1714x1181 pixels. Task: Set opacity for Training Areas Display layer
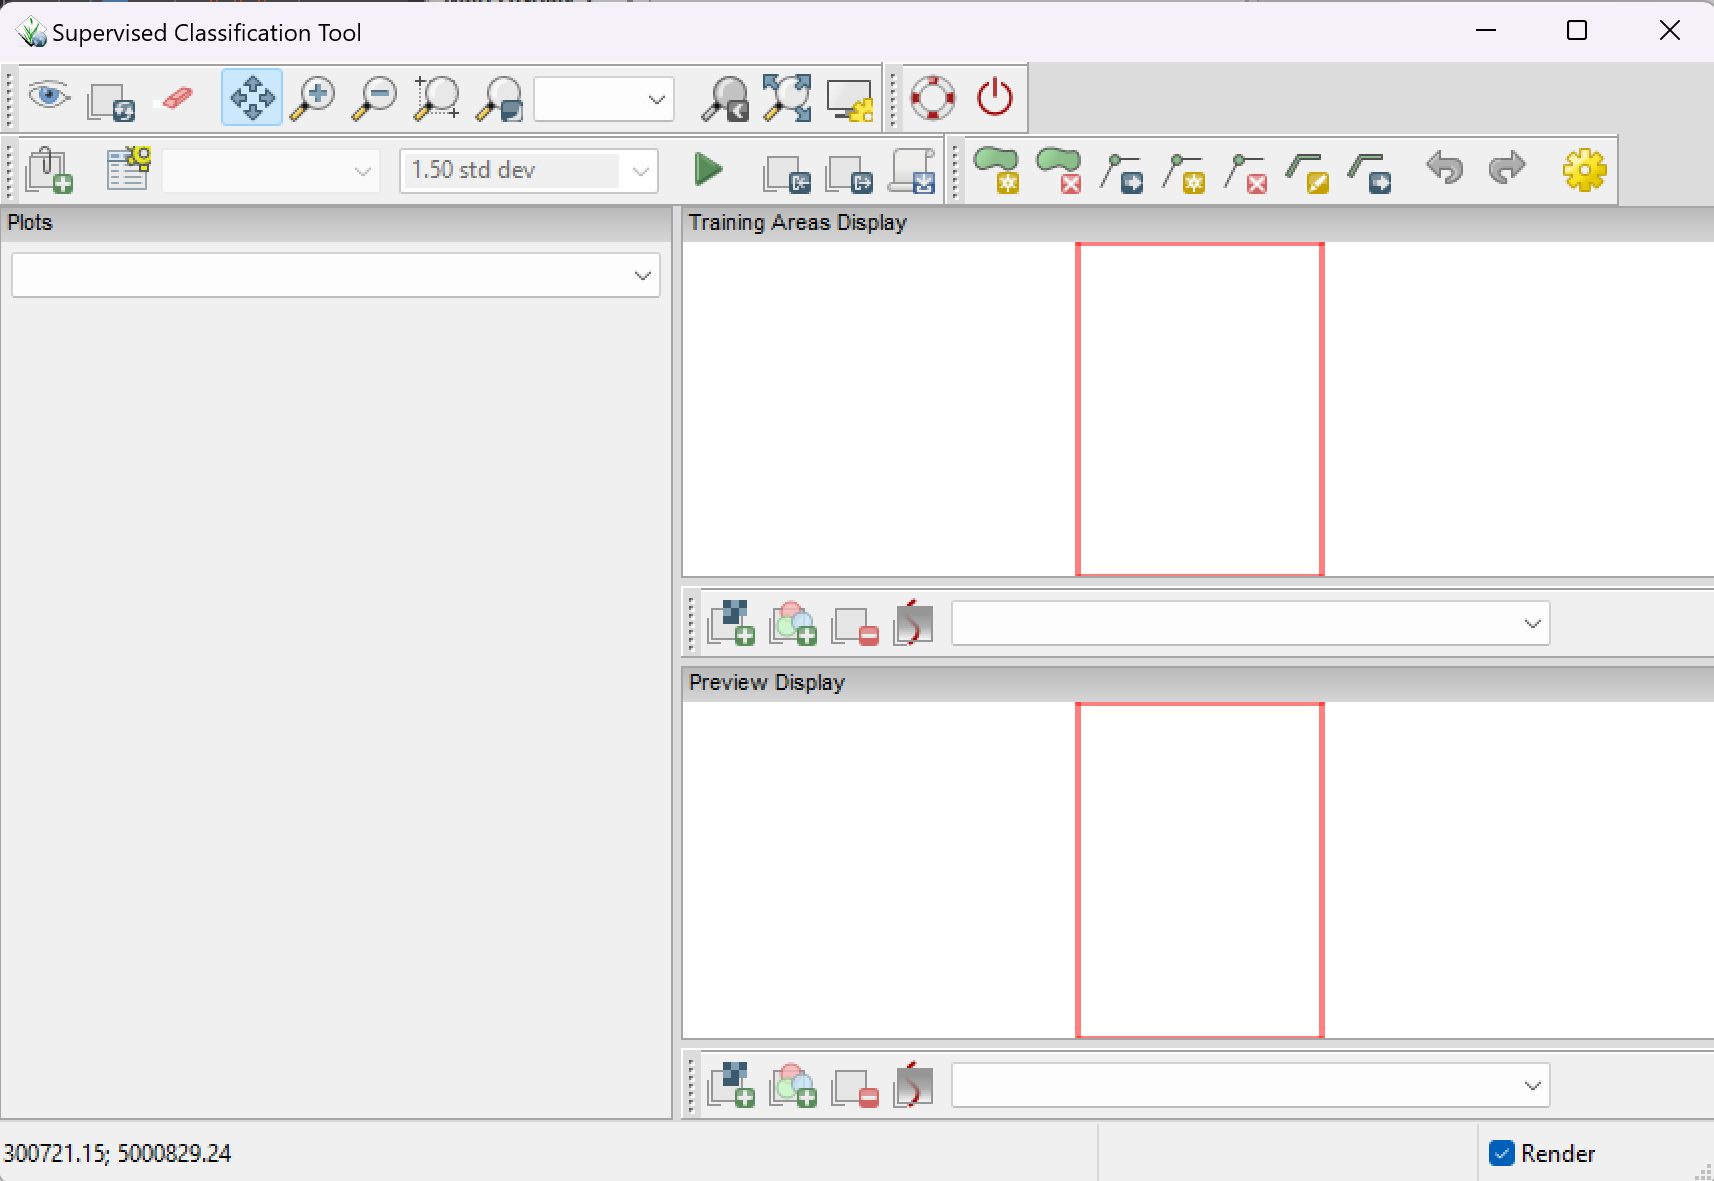(x=913, y=623)
